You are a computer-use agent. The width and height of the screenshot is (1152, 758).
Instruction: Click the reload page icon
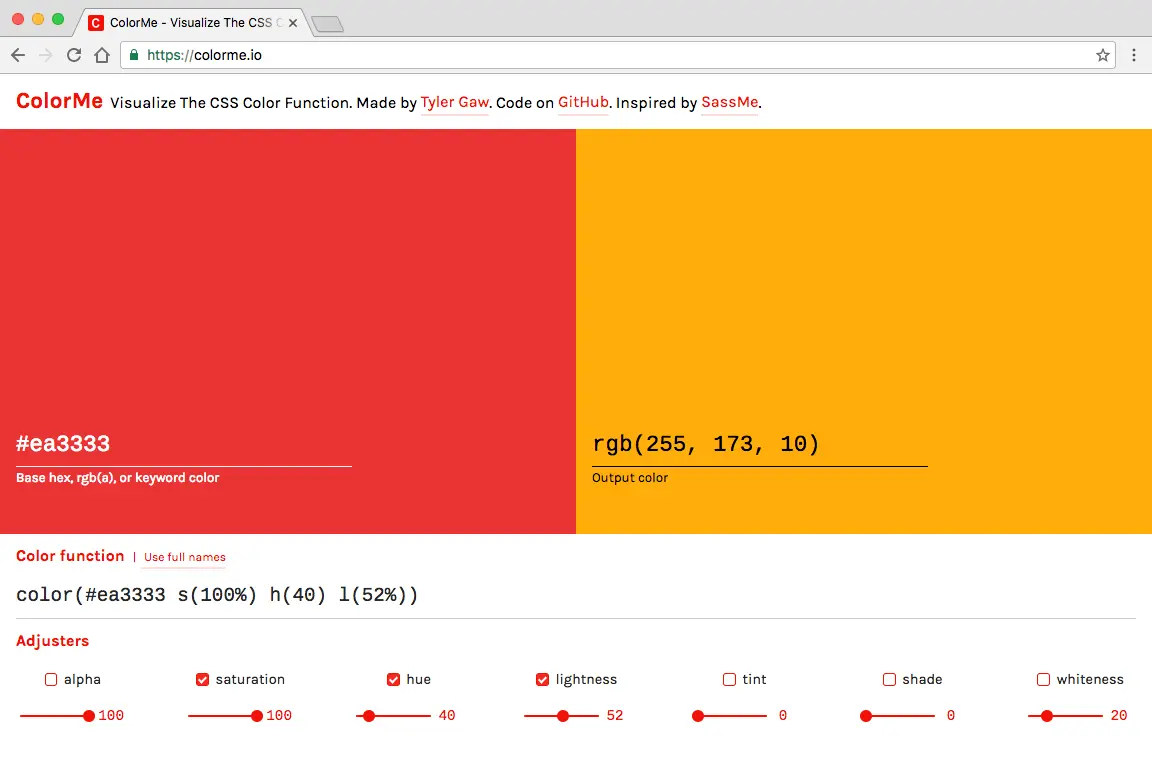73,55
